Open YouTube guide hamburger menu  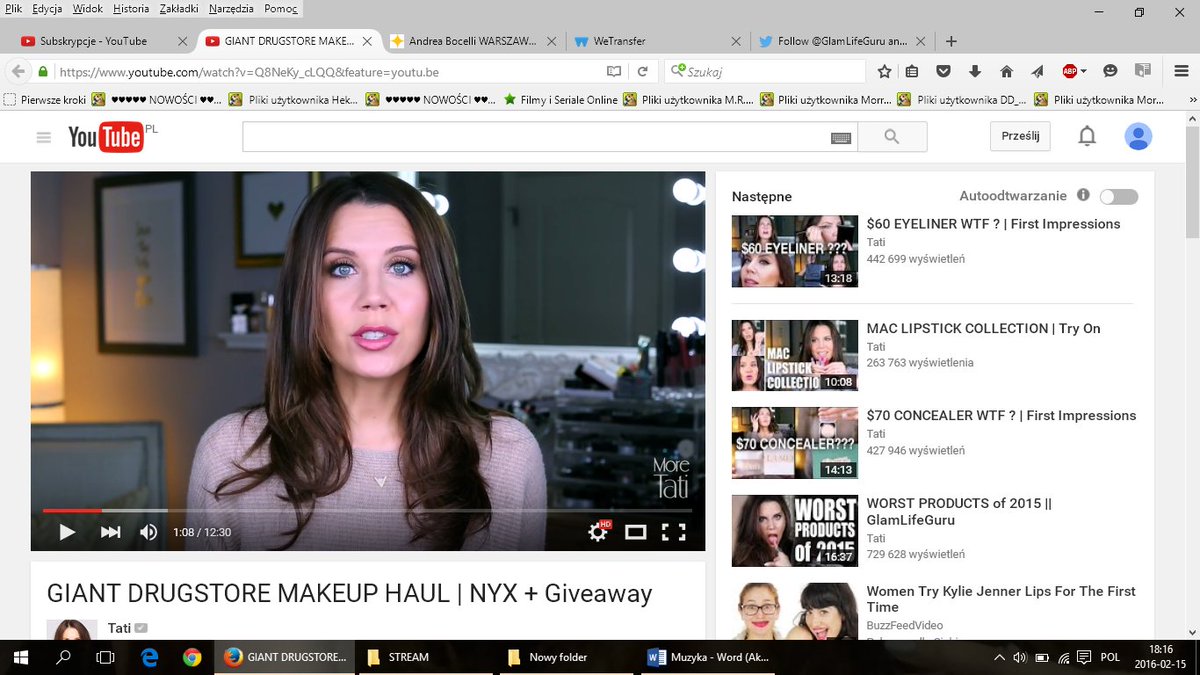(43, 138)
